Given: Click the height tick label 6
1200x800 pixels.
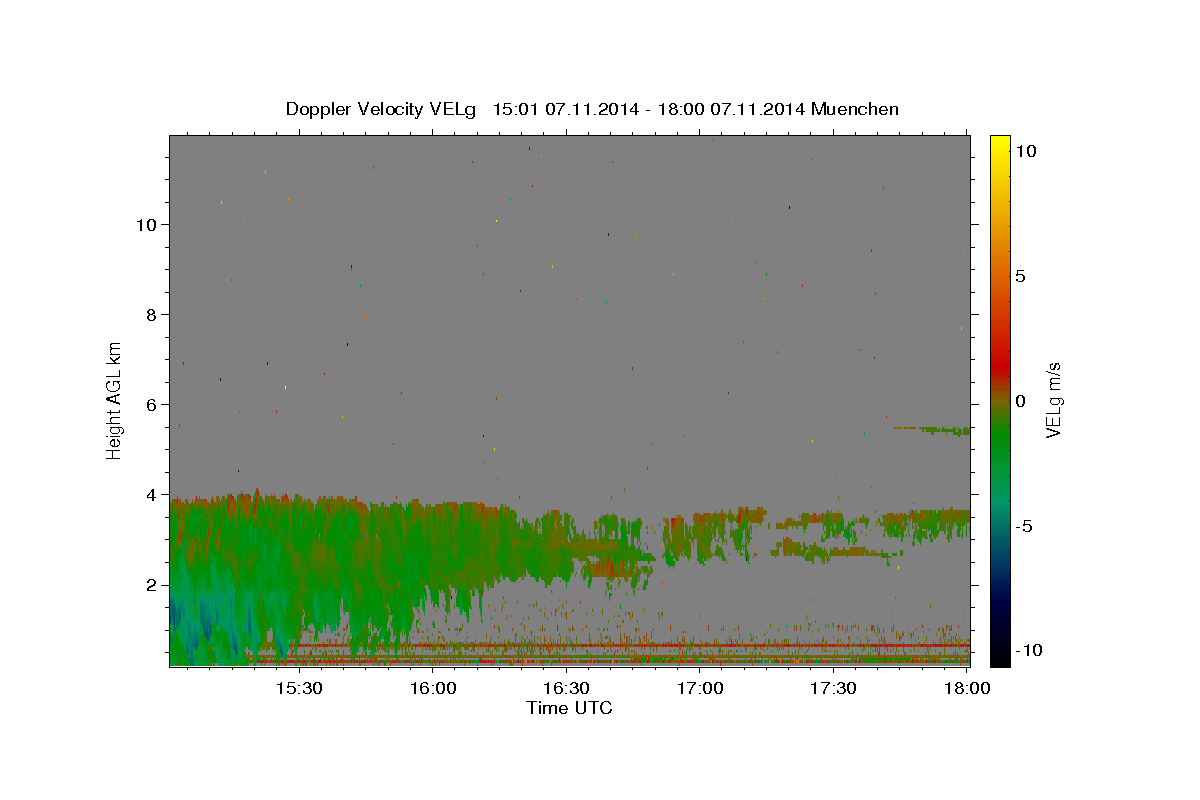Looking at the screenshot, I should click(x=151, y=405).
